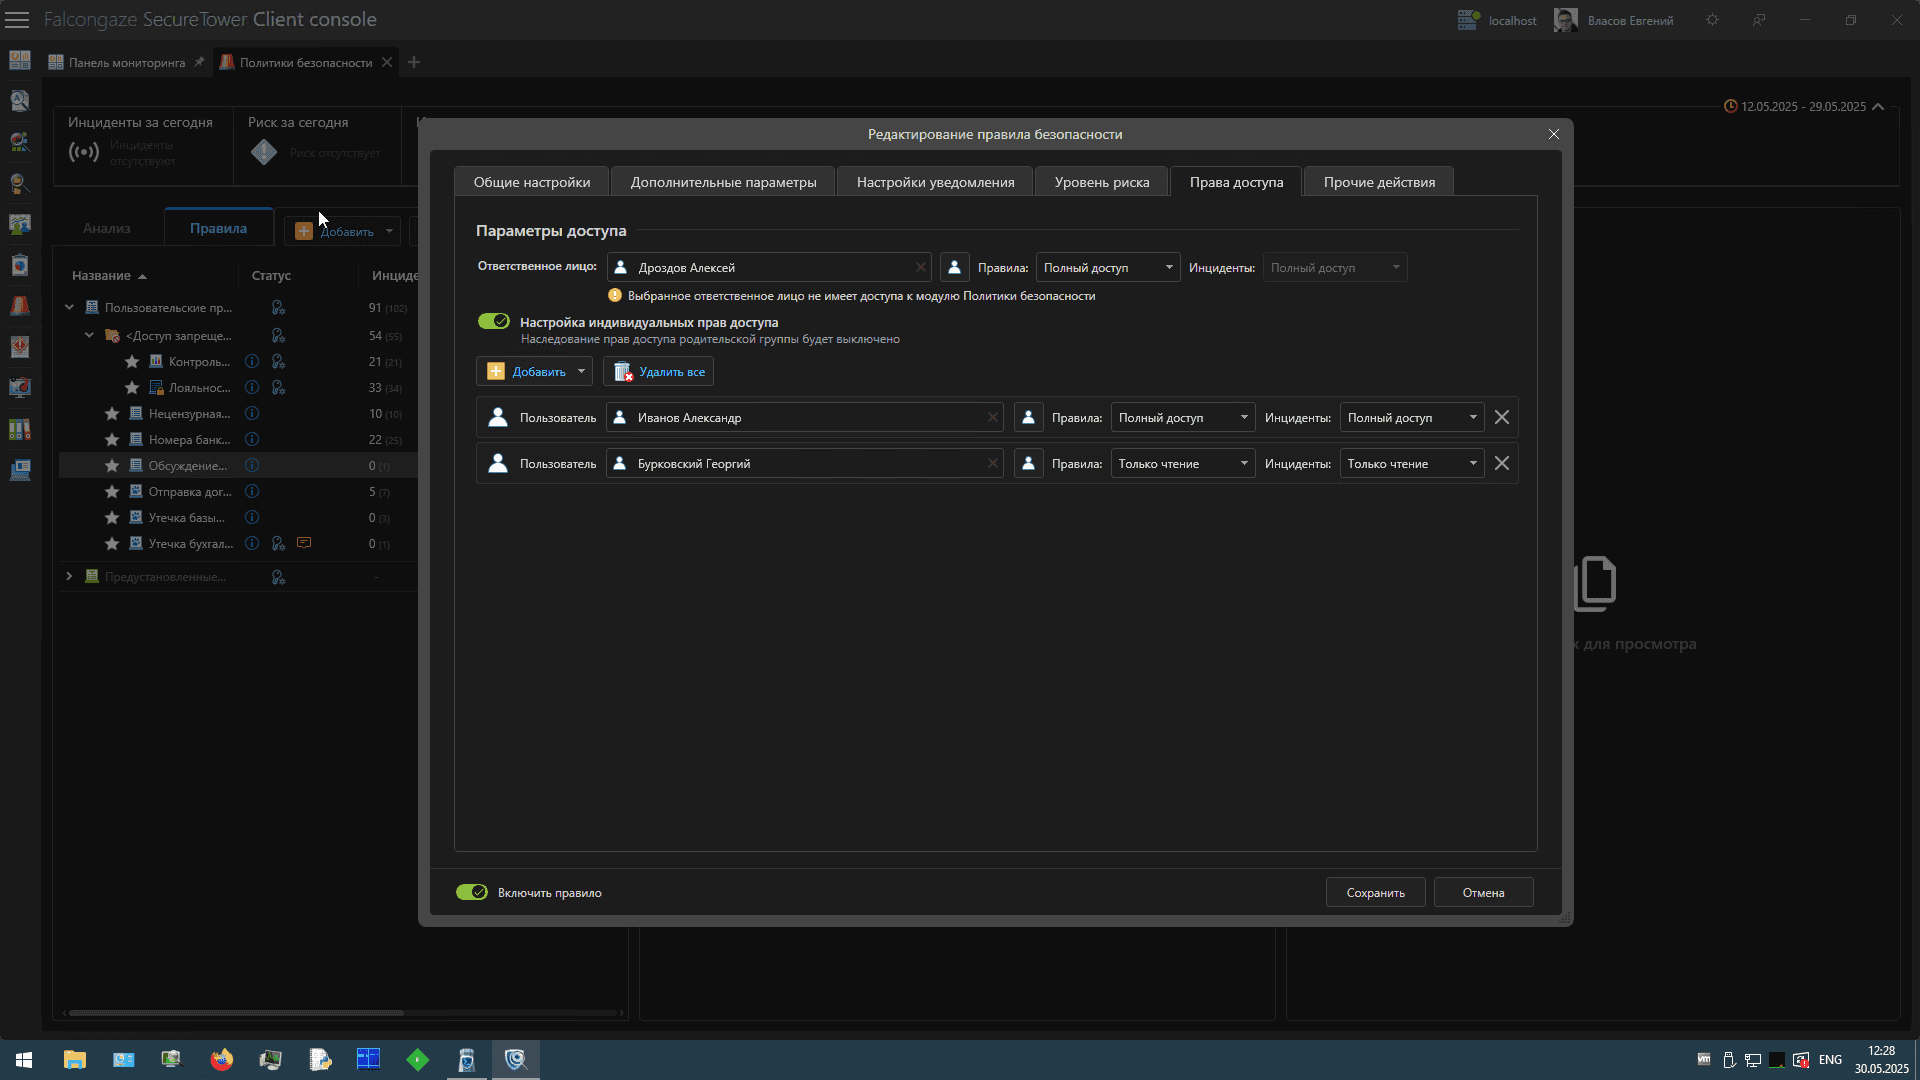1920x1080 pixels.
Task: Open the Правила dropdown for the responsible person
Action: [x=1108, y=267]
